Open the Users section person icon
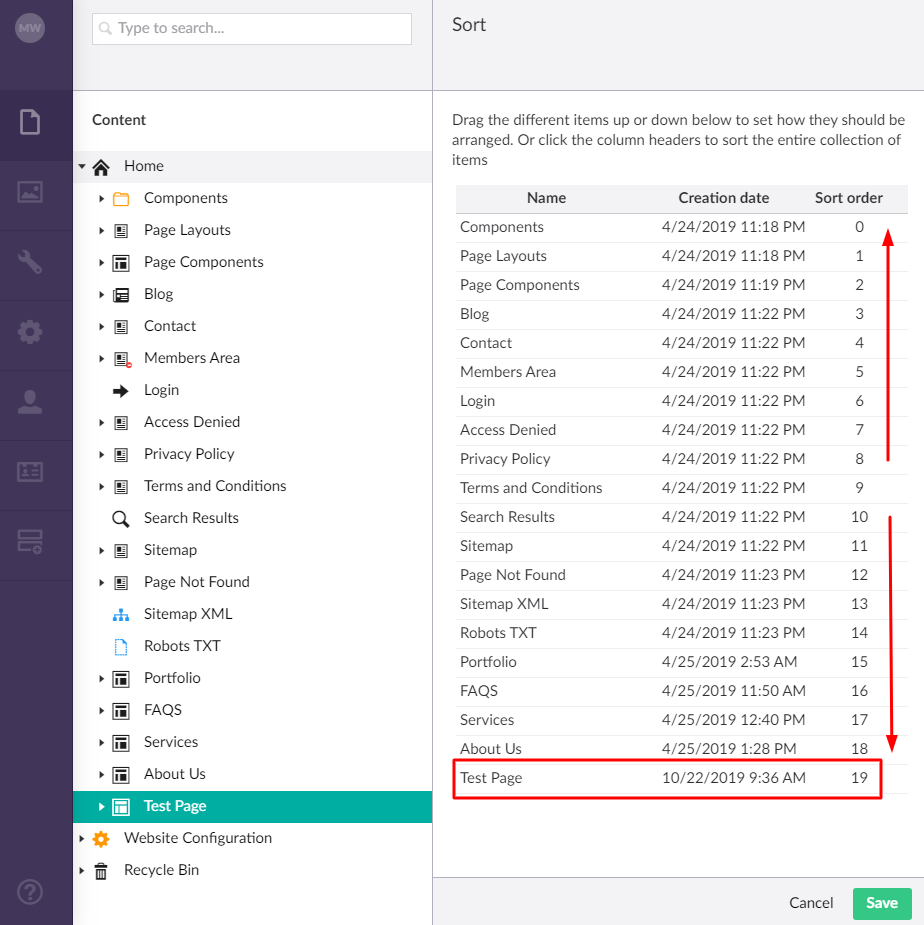924x925 pixels. point(30,402)
